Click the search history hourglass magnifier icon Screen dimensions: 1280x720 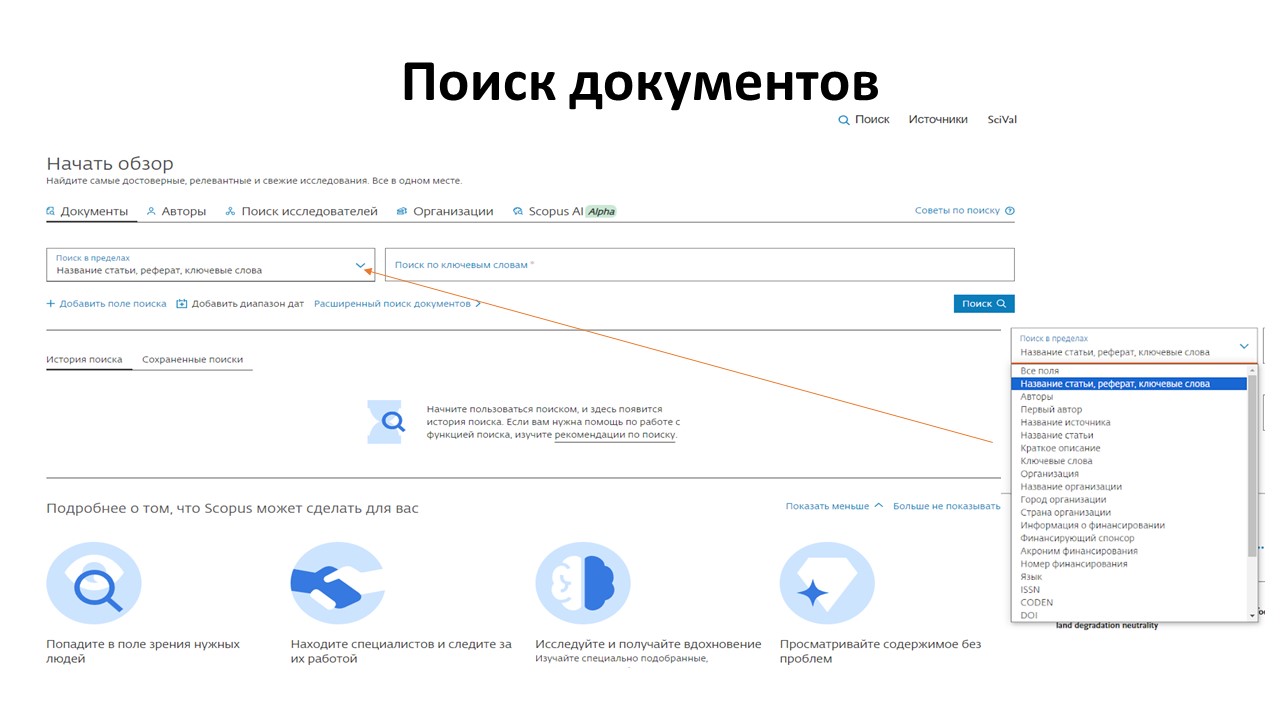coord(385,421)
